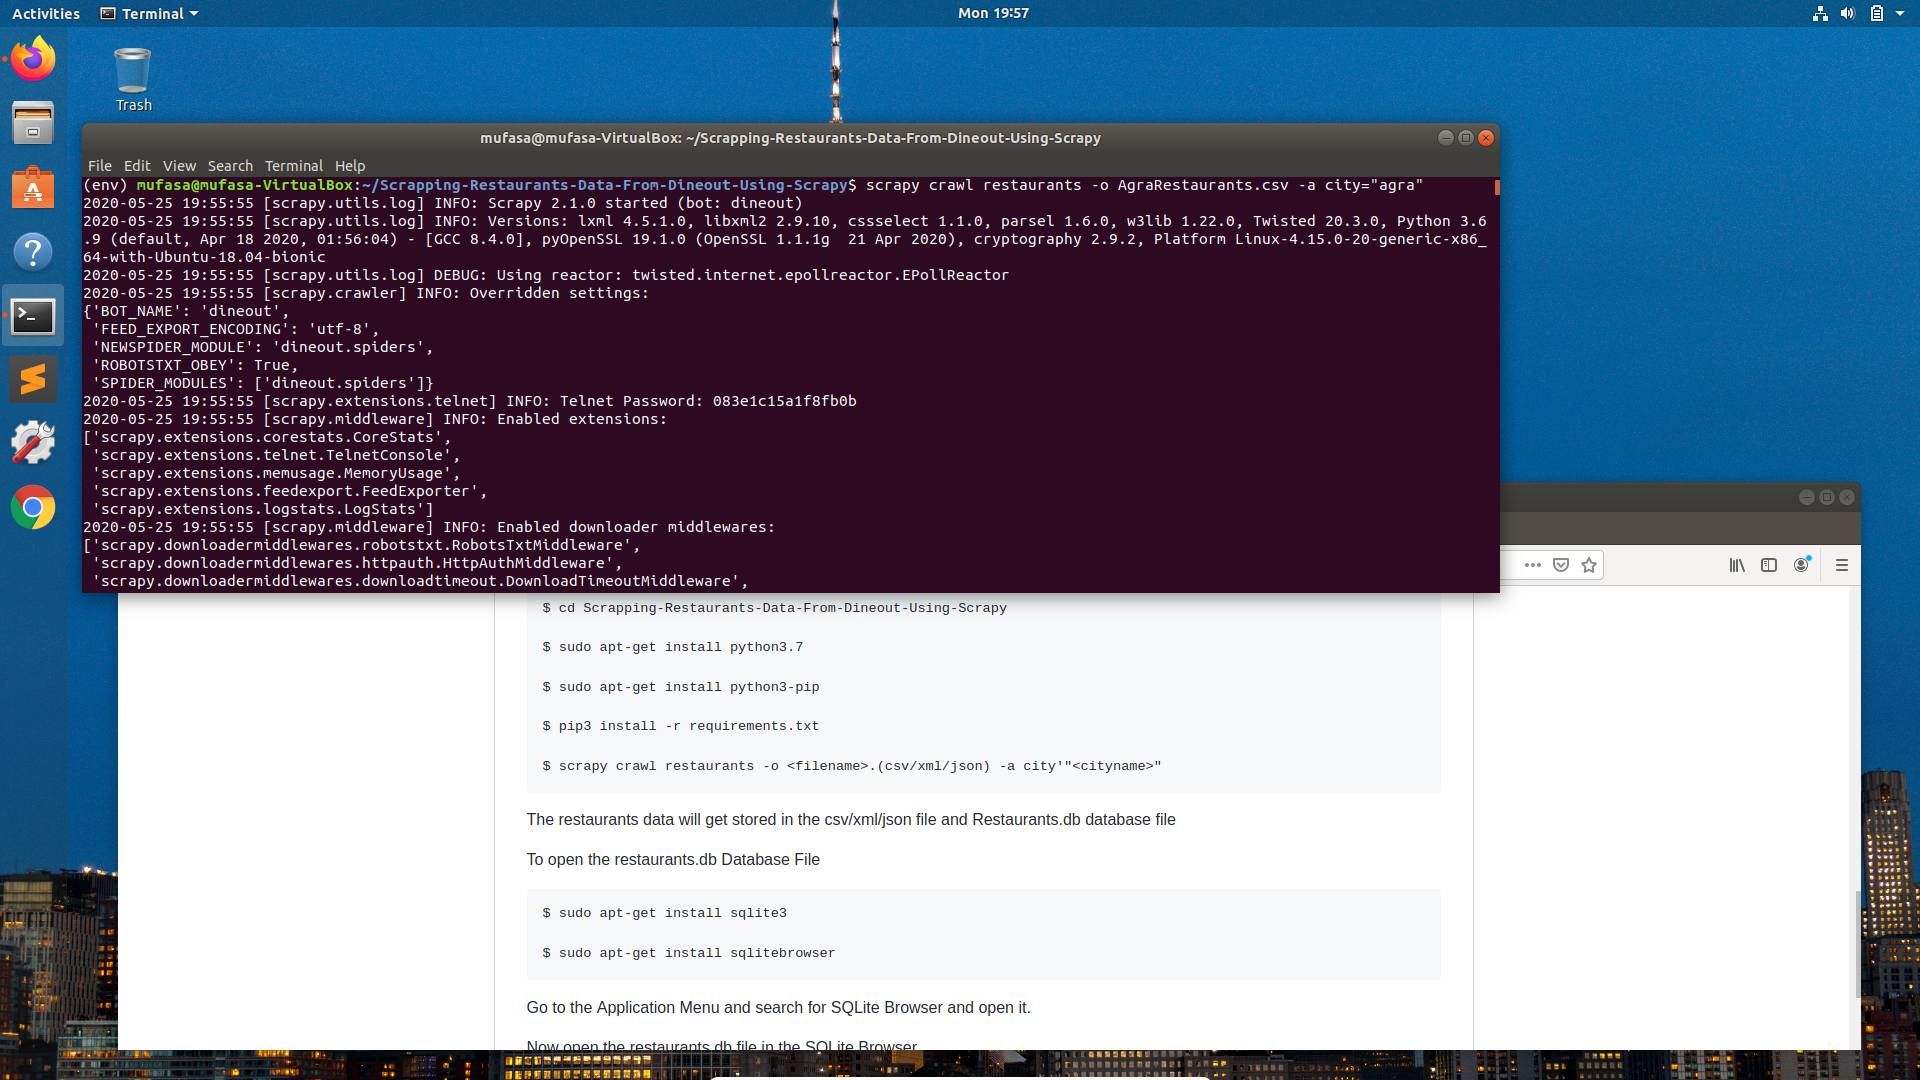The height and width of the screenshot is (1080, 1920).
Task: Open the Search menu in terminal
Action: click(230, 166)
